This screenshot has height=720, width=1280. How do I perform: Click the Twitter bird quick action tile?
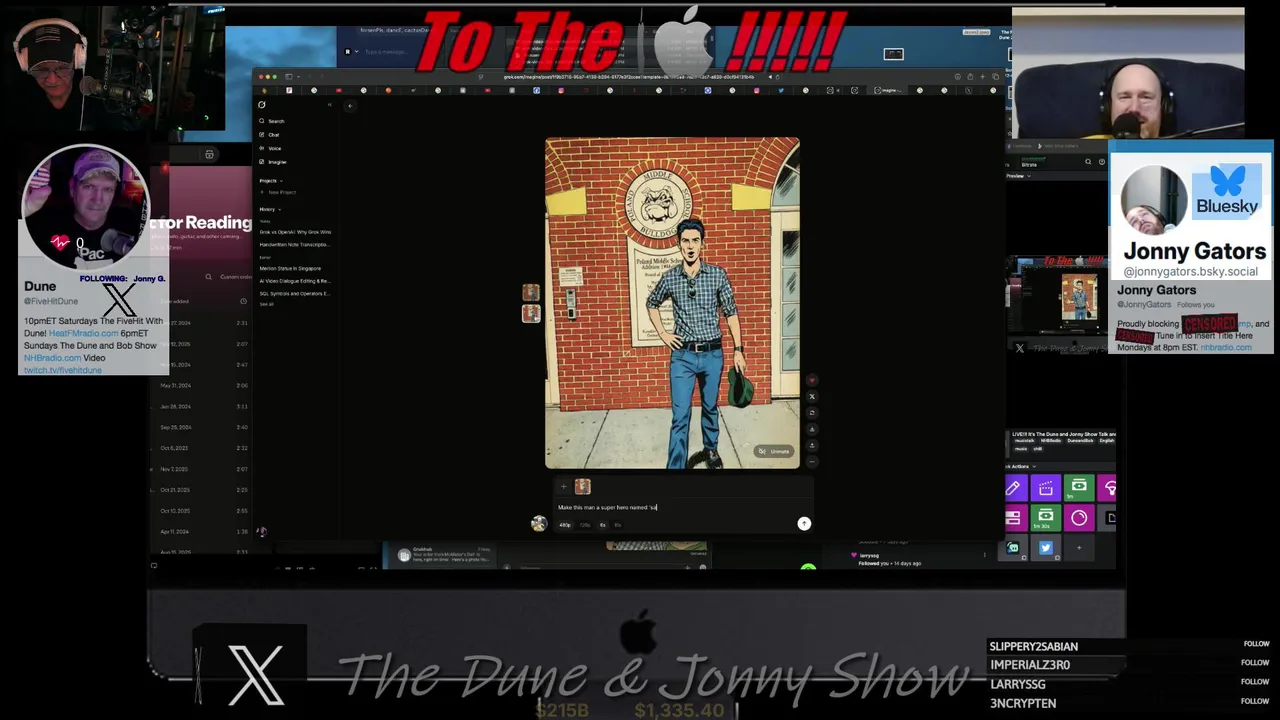point(1046,548)
